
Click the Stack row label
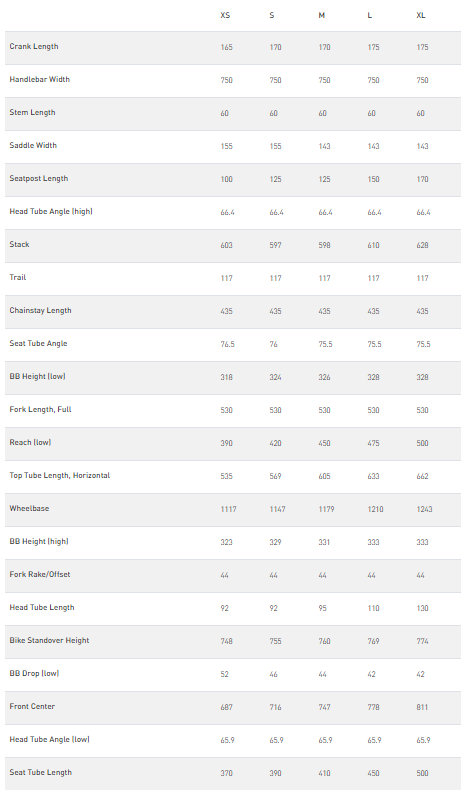[19, 244]
